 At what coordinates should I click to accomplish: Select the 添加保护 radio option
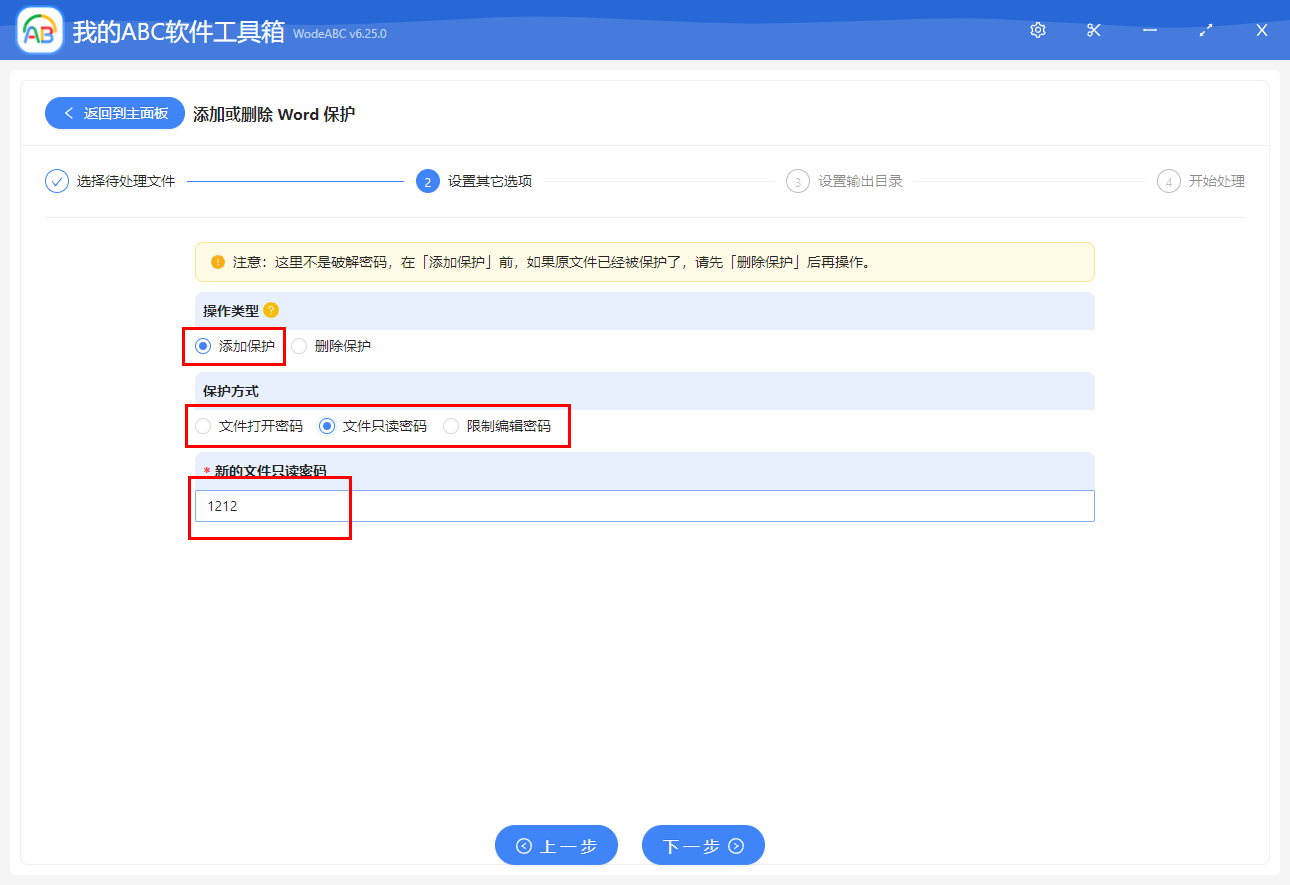point(203,346)
